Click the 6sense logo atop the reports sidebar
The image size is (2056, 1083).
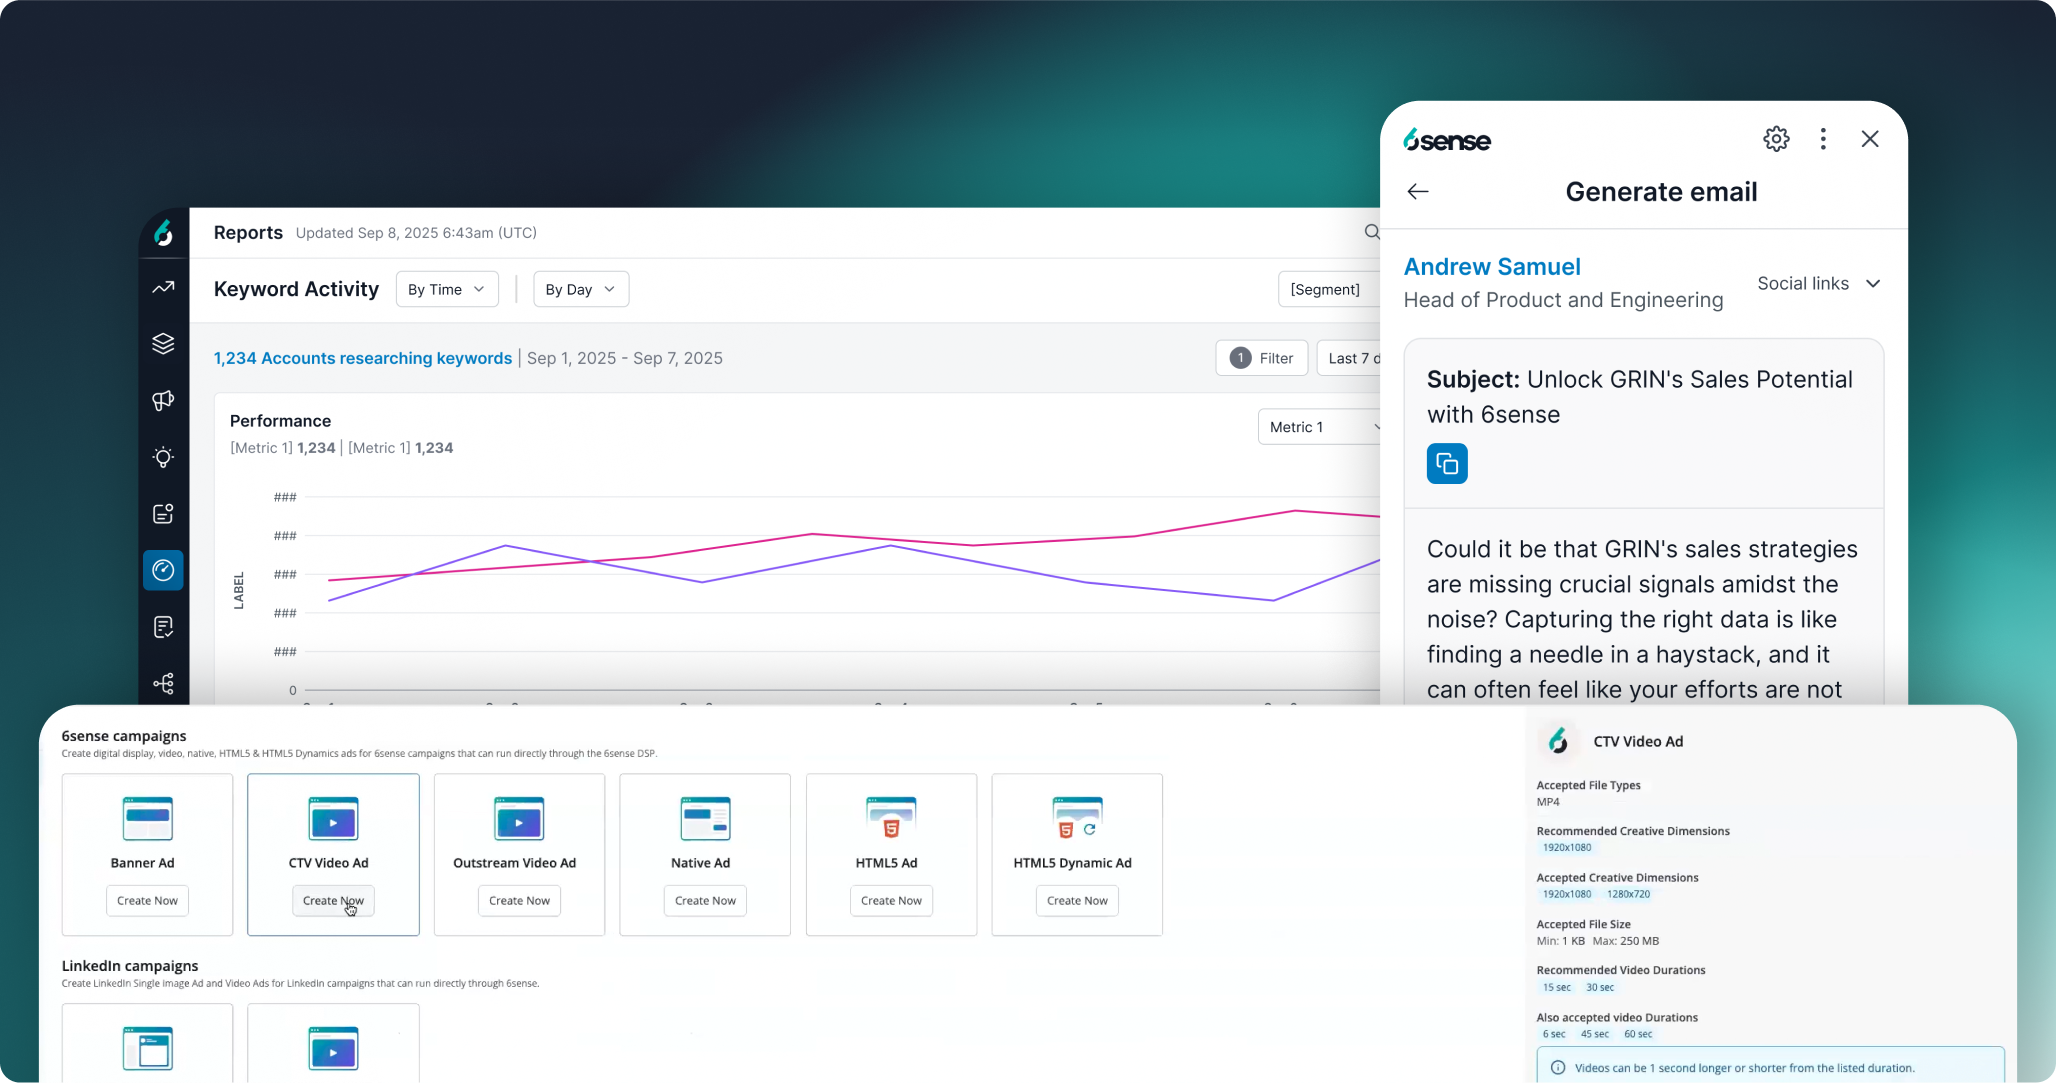coord(163,233)
